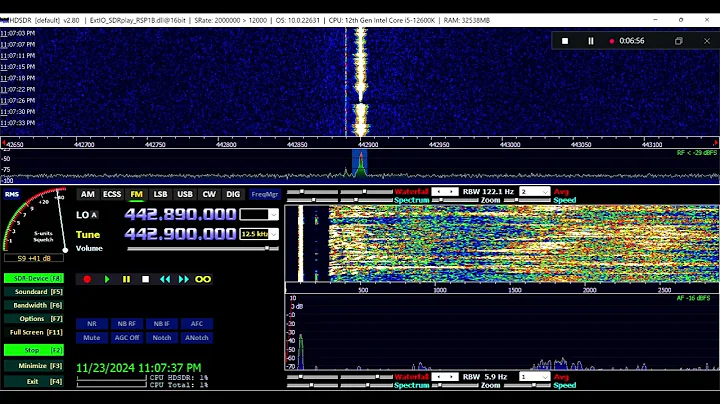Toggle the AGC Off button
This screenshot has width=720, height=404.
pyautogui.click(x=127, y=337)
